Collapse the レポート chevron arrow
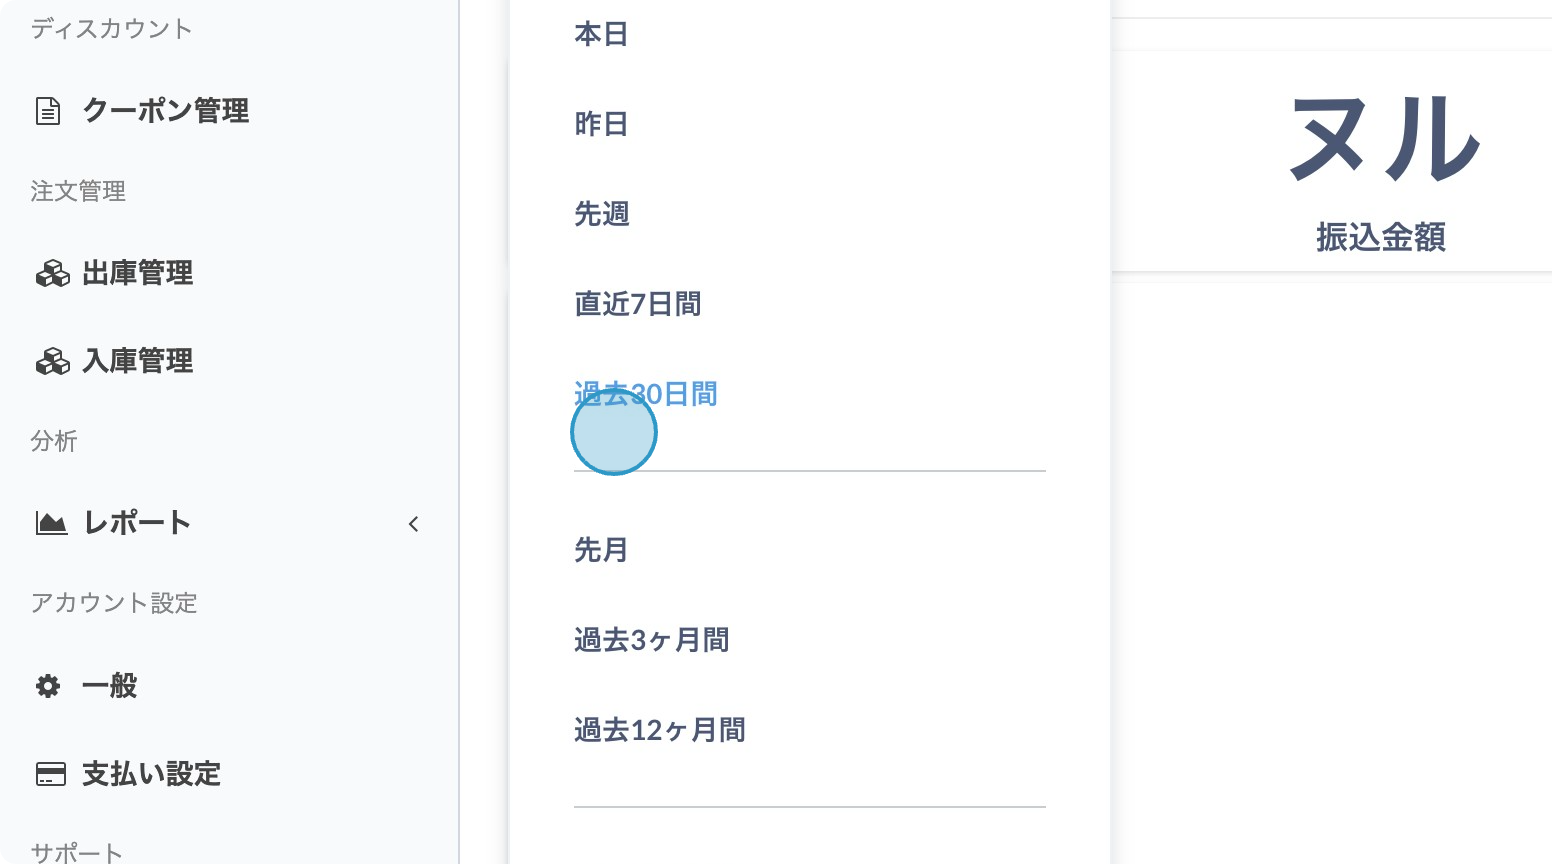 414,524
